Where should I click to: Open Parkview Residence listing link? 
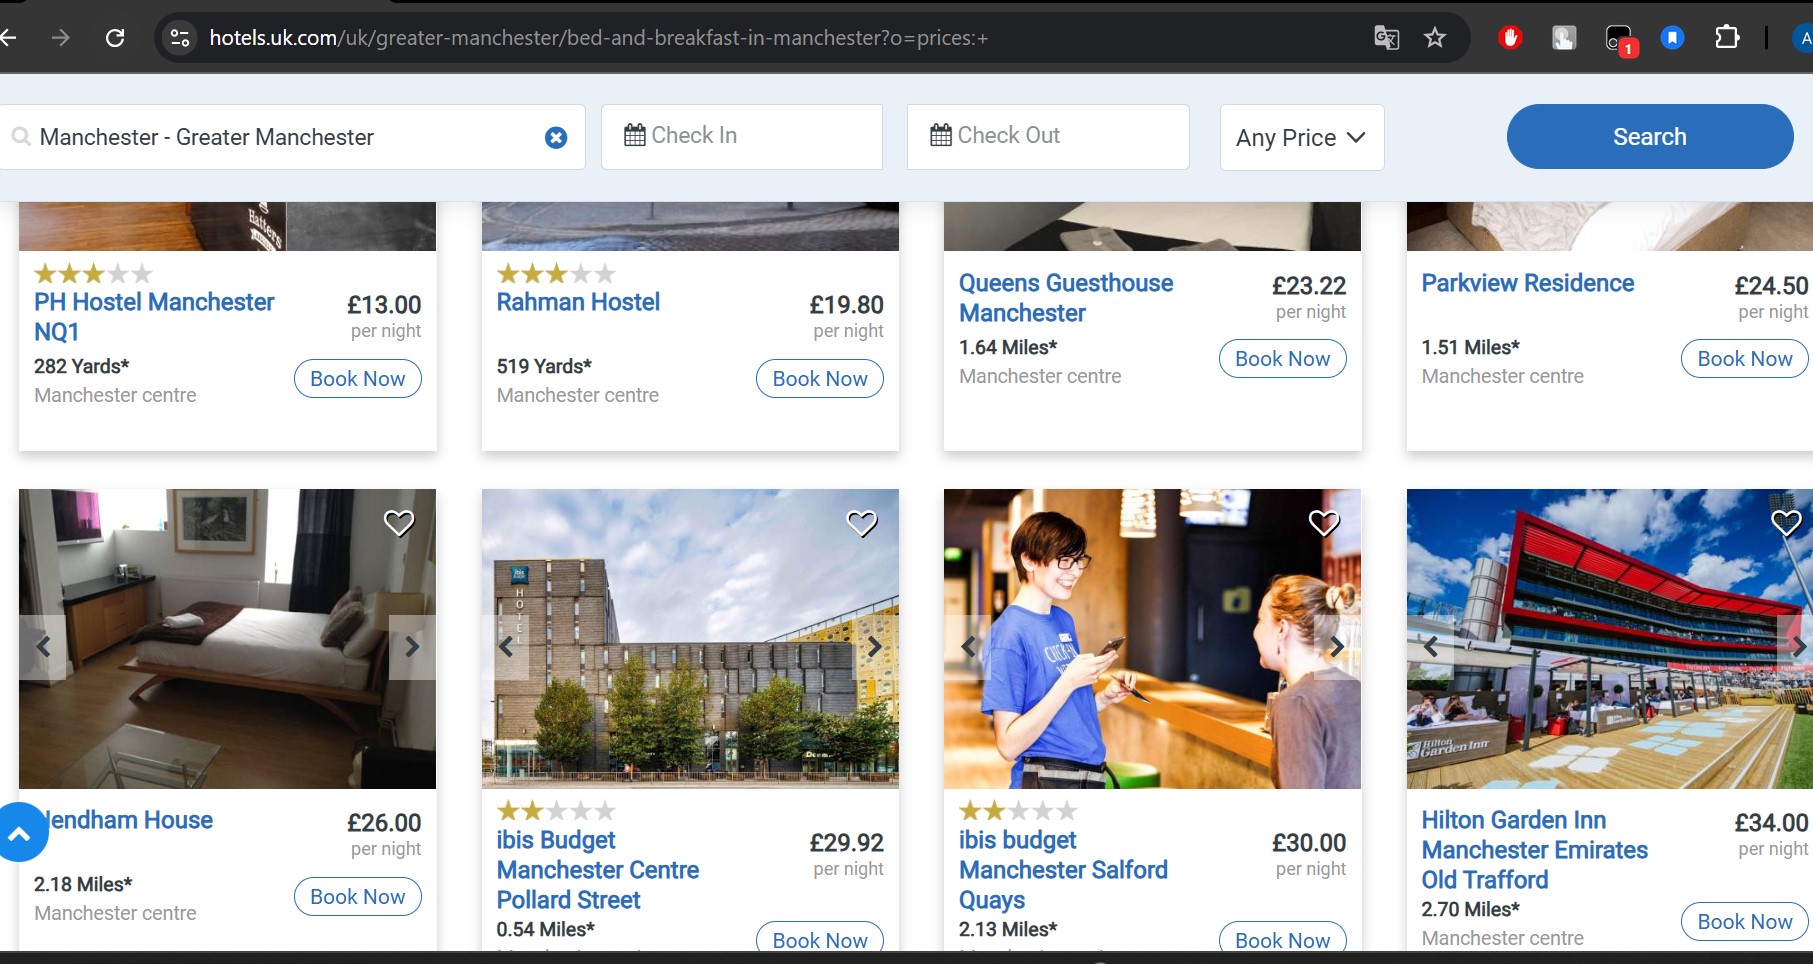pos(1528,283)
